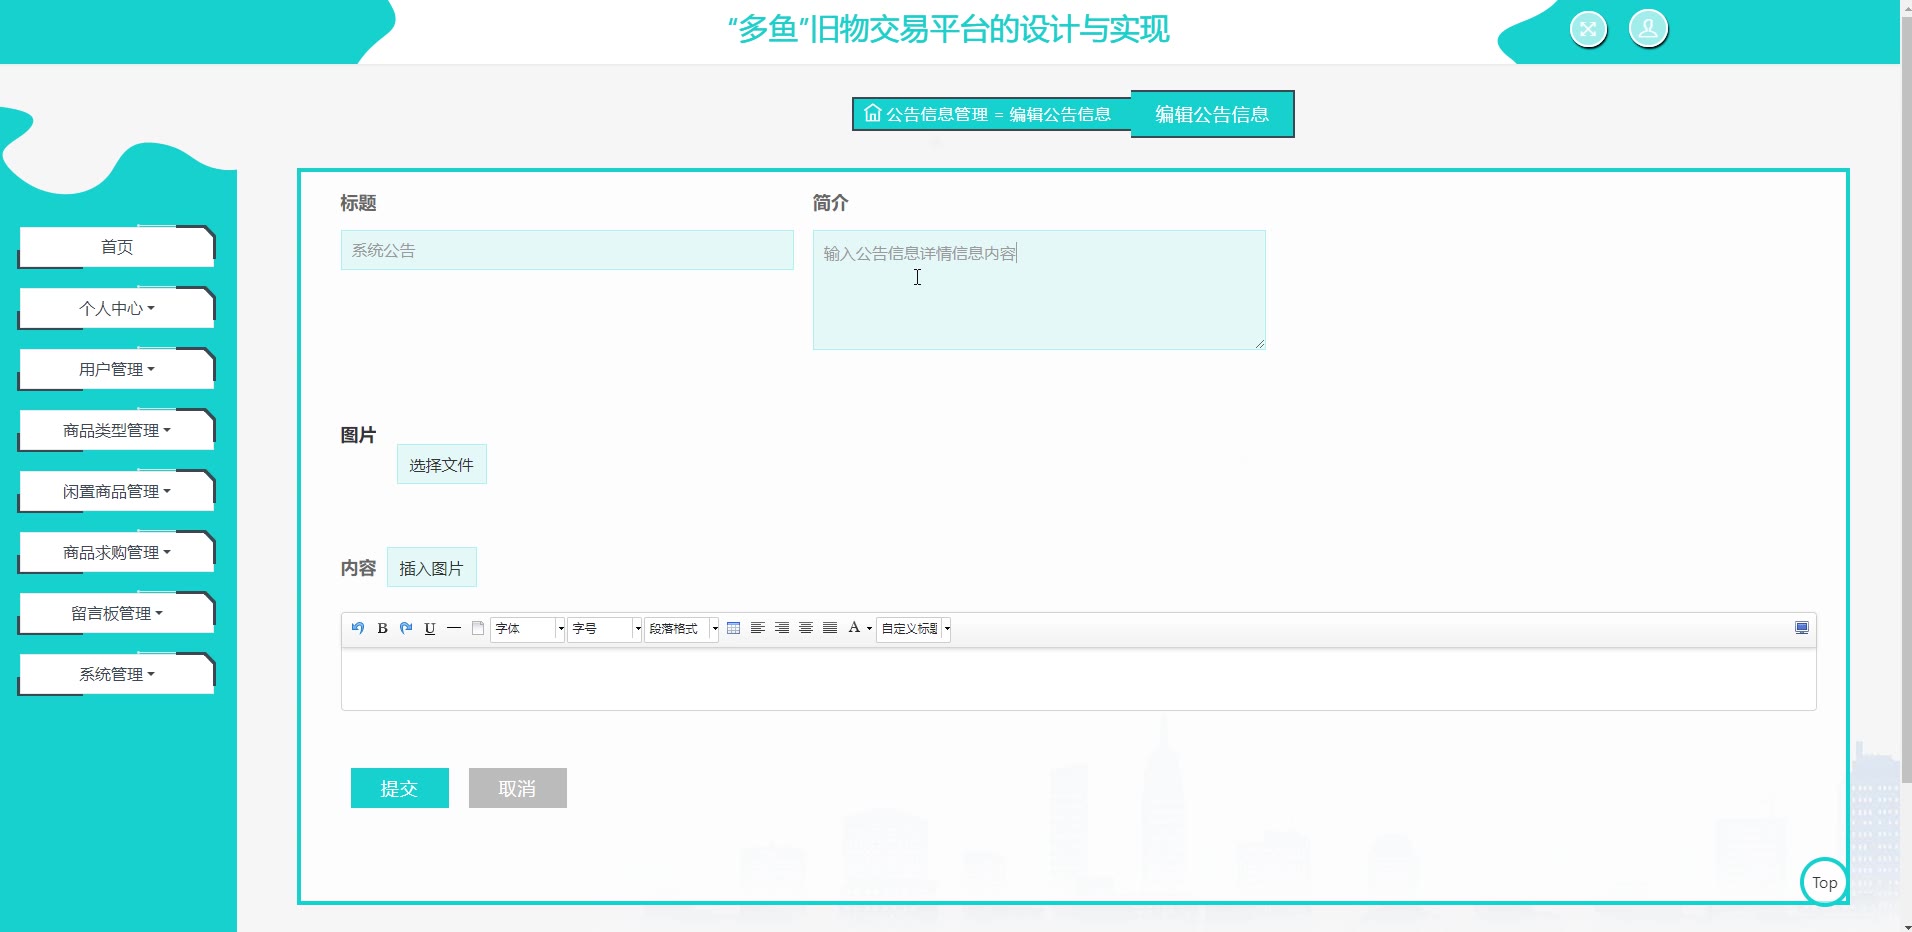The height and width of the screenshot is (932, 1912).
Task: Toggle the editor fullscreen icon at toolbar right
Action: [1802, 628]
